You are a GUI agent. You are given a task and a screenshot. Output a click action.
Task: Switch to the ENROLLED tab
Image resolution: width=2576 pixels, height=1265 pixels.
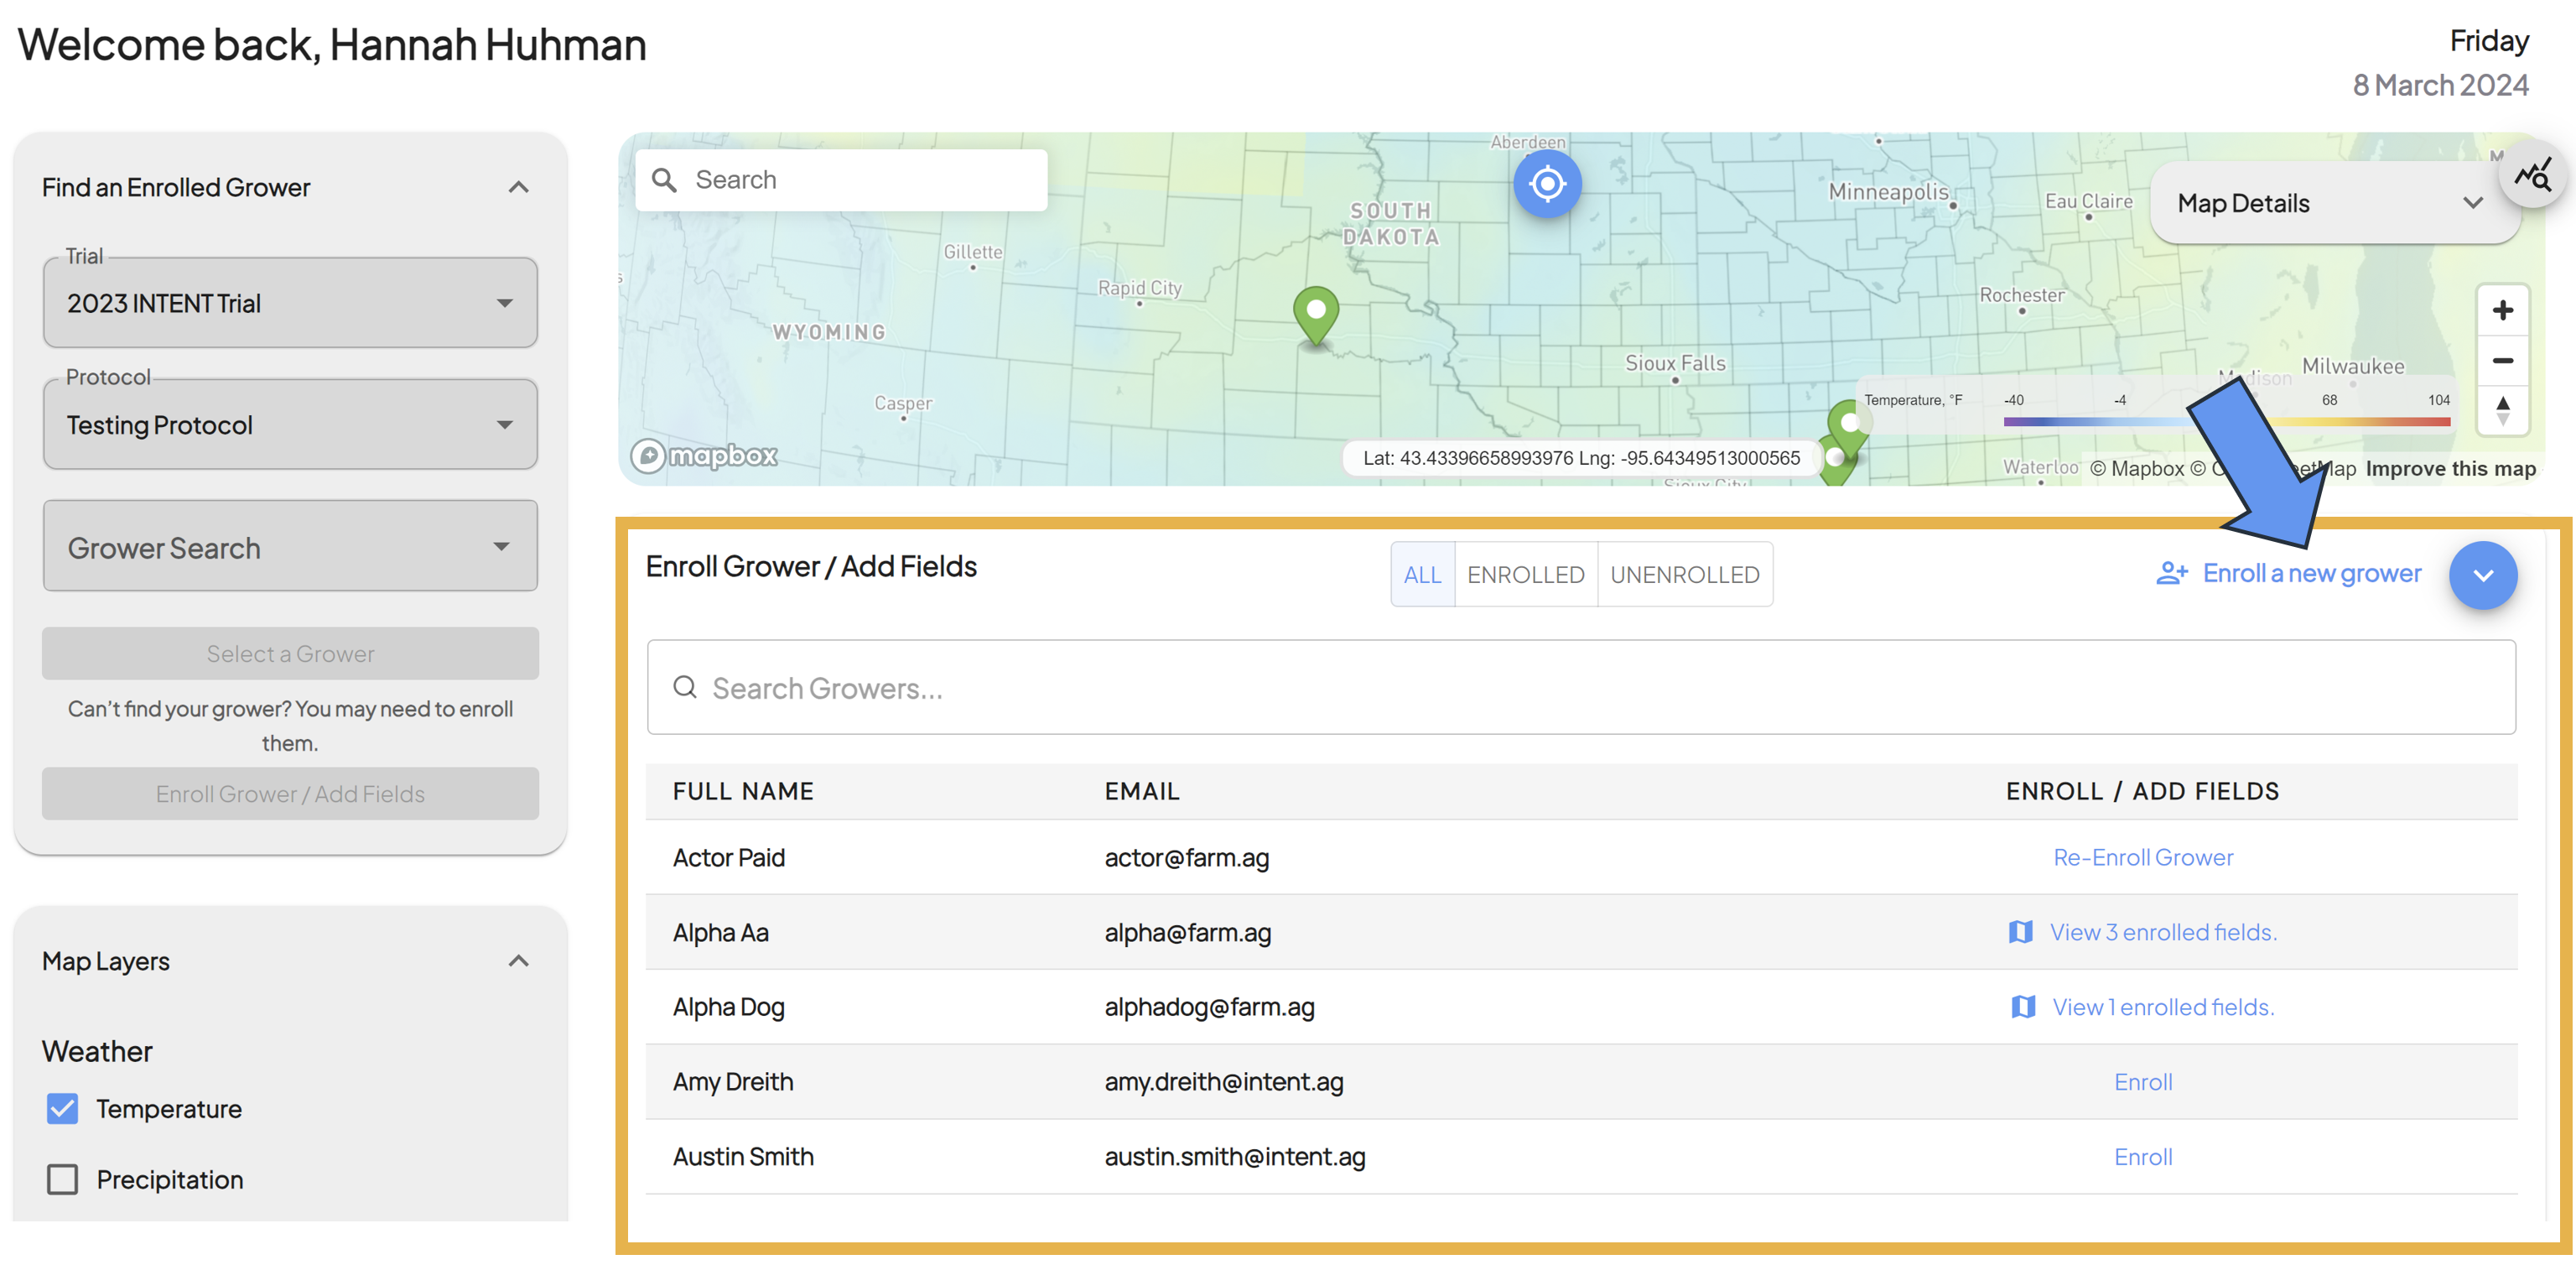1525,575
